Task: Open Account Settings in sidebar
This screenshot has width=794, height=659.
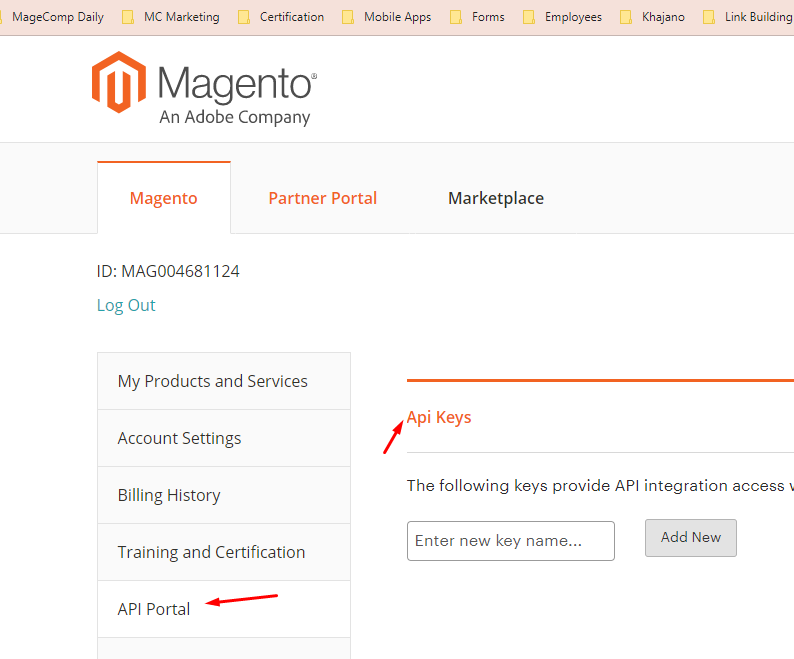Action: click(224, 438)
